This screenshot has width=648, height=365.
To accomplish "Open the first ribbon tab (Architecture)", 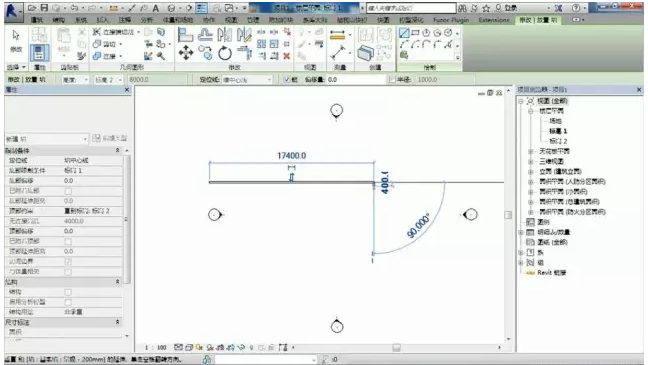I will click(x=37, y=20).
